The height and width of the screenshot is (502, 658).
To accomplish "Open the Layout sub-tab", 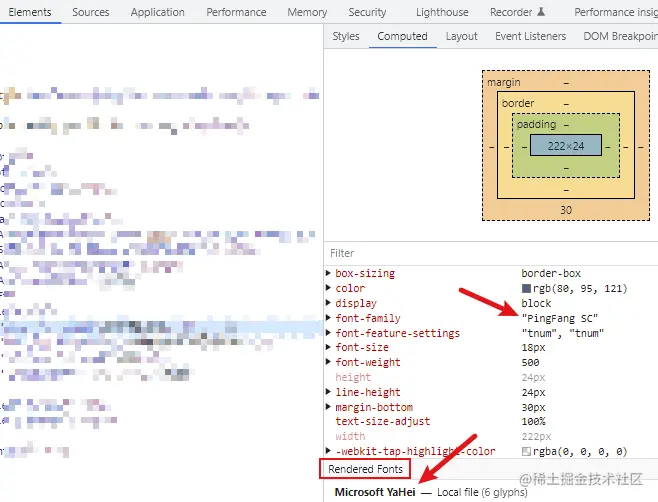I will tap(462, 36).
